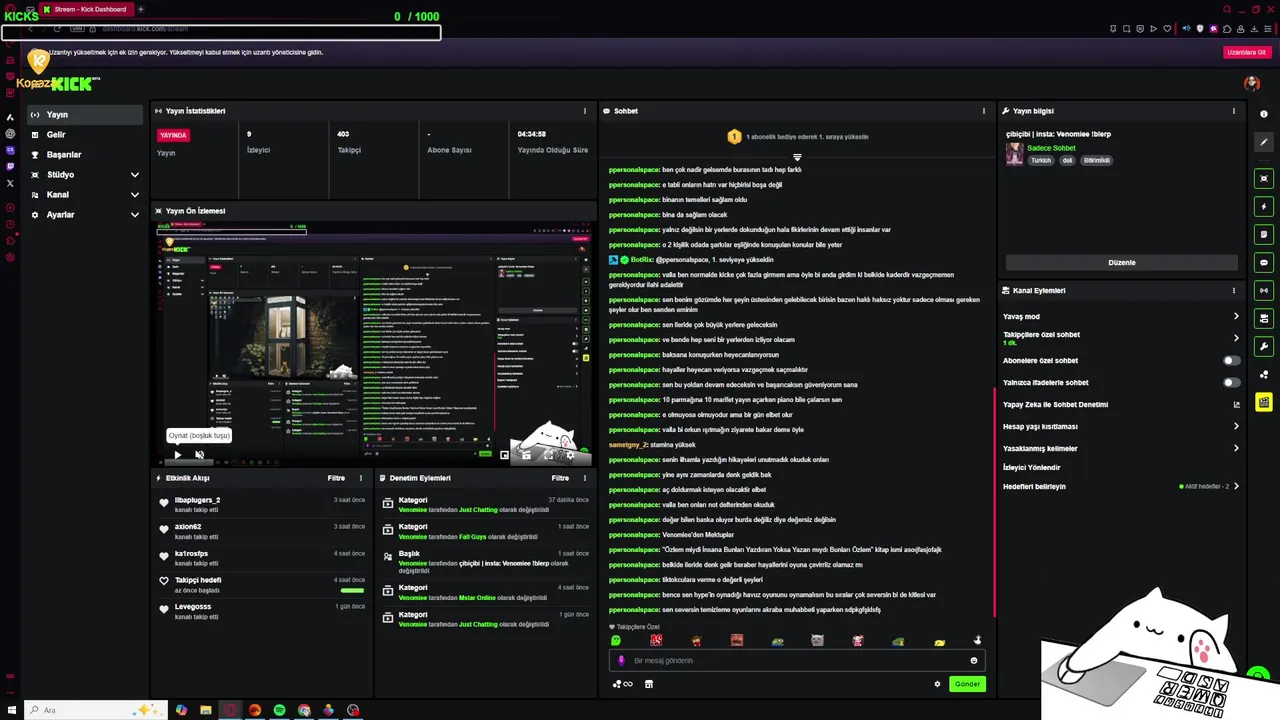The width and height of the screenshot is (1280, 720).
Task: Open user profile avatar at top right
Action: tap(1251, 83)
